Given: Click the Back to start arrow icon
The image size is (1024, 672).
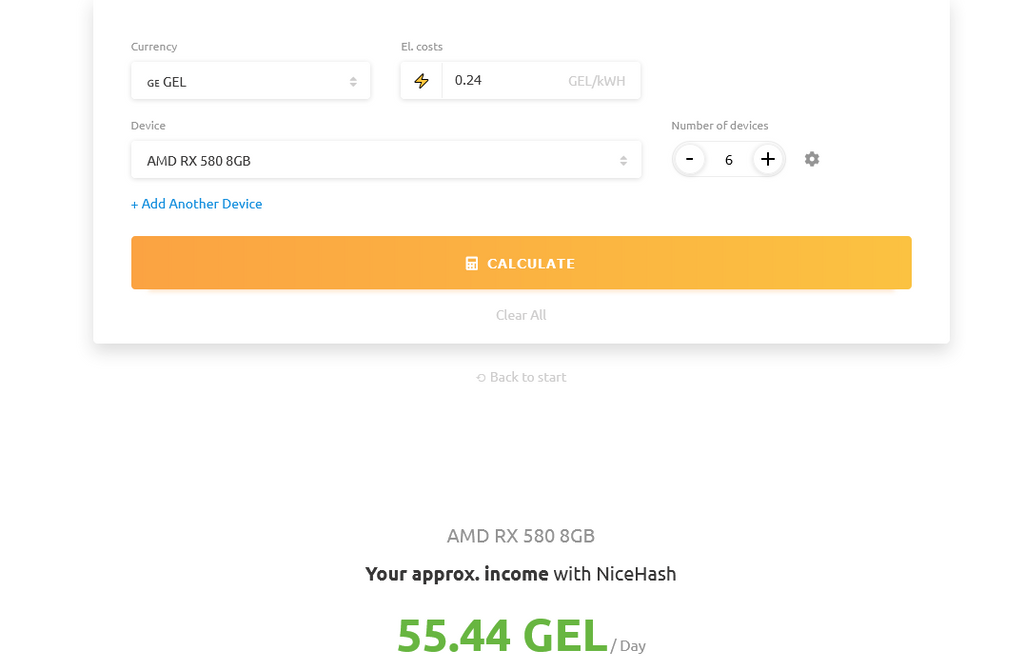Looking at the screenshot, I should [x=481, y=377].
